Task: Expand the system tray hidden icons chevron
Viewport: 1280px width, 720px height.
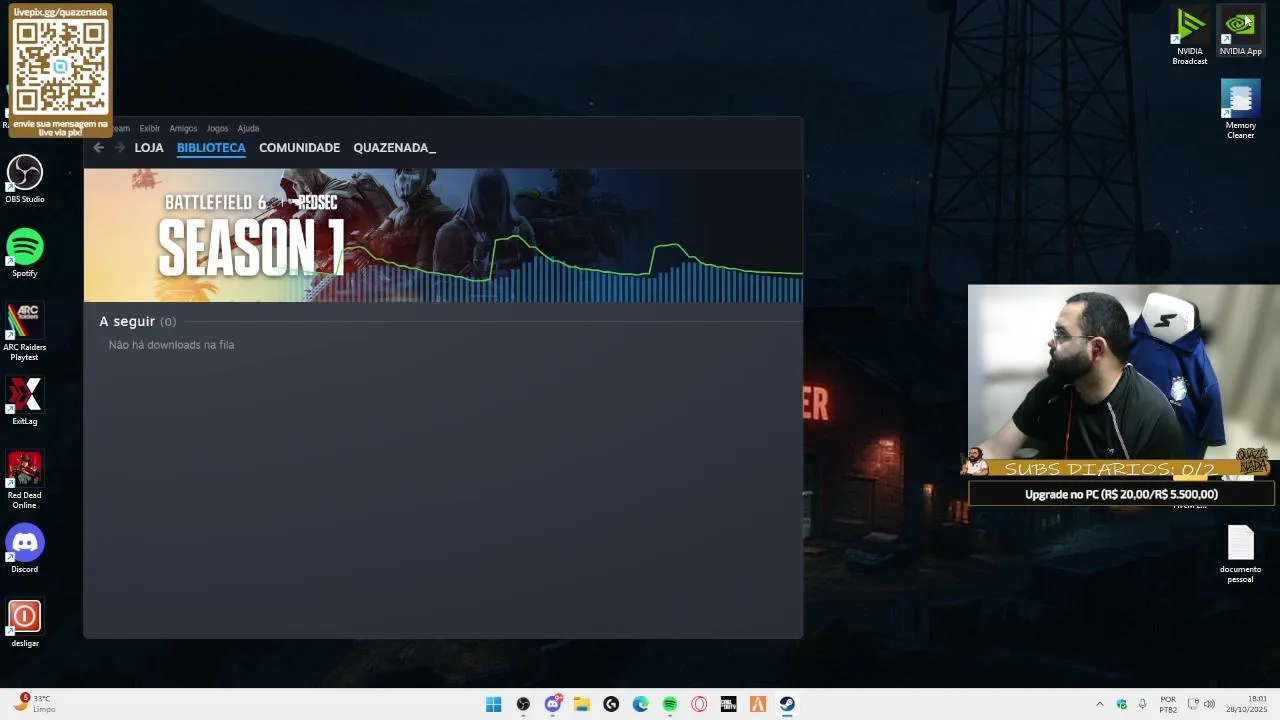Action: [1100, 704]
